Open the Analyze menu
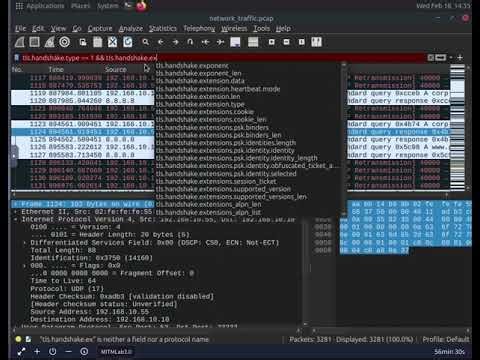 131,29
